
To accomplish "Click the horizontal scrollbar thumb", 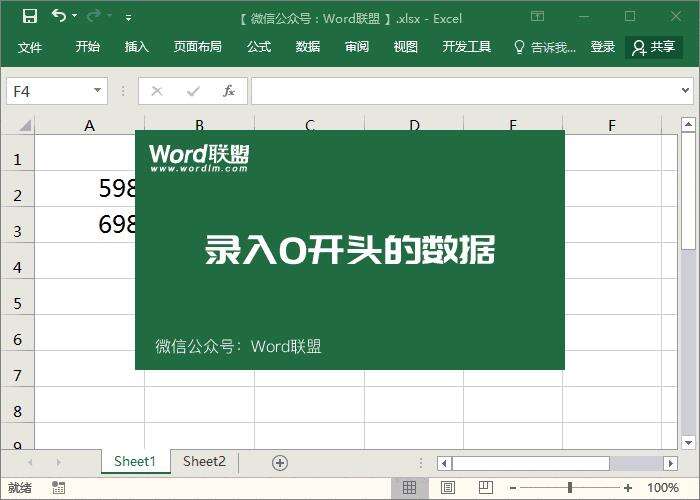I will point(531,463).
